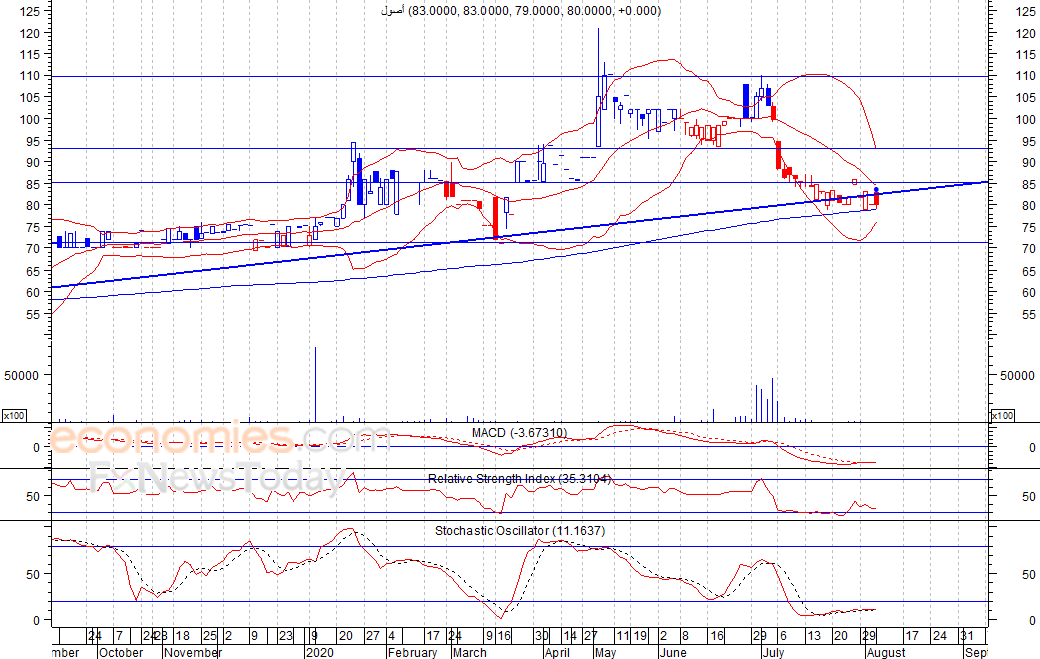The height and width of the screenshot is (659, 1040).
Task: Click the 55 price label on the left axis
Action: point(33,314)
